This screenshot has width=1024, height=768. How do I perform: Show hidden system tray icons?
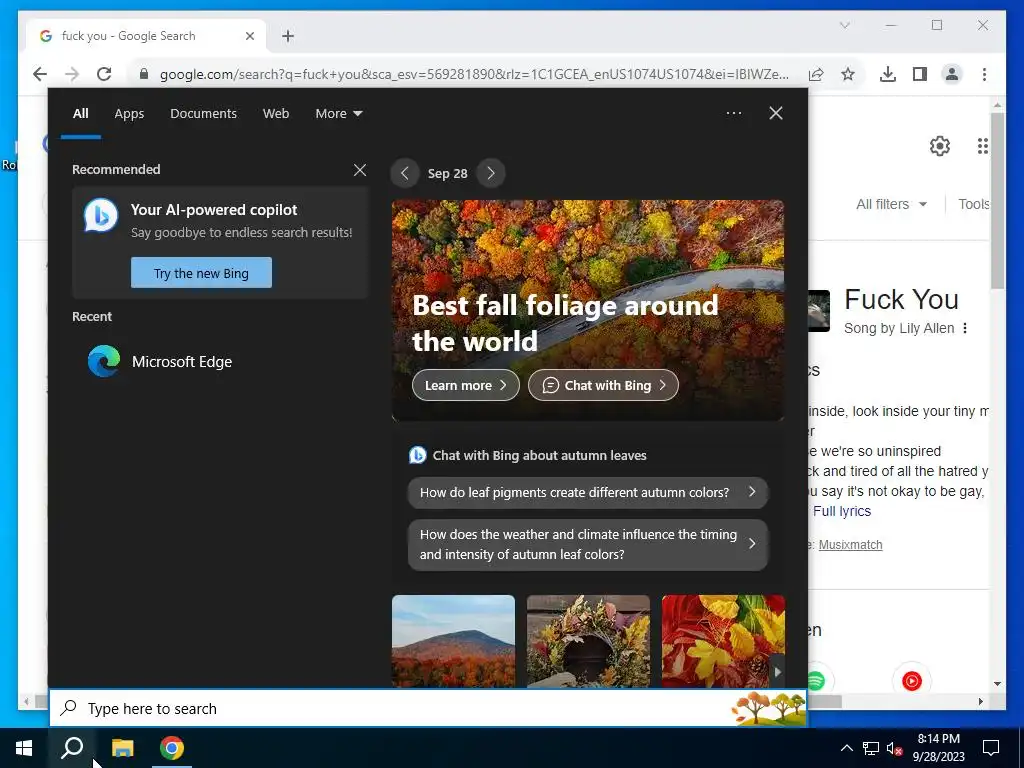(x=846, y=748)
